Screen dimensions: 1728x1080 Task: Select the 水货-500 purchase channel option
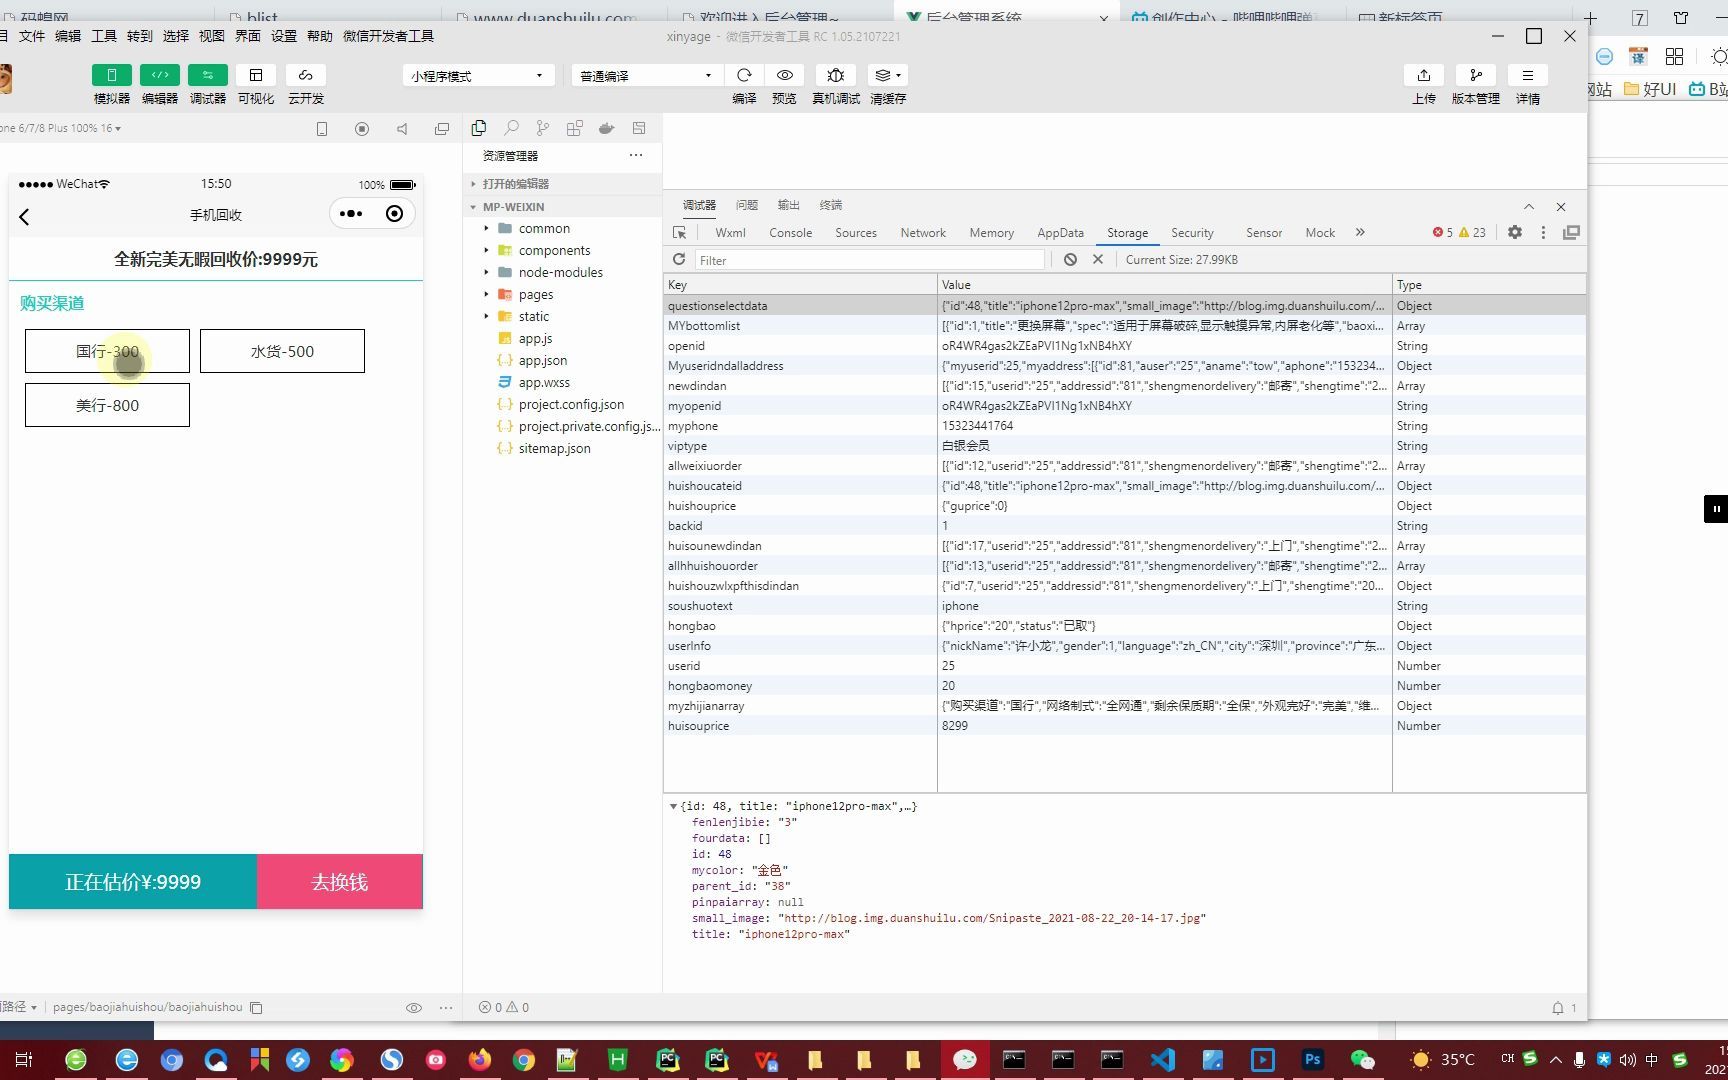pyautogui.click(x=282, y=351)
